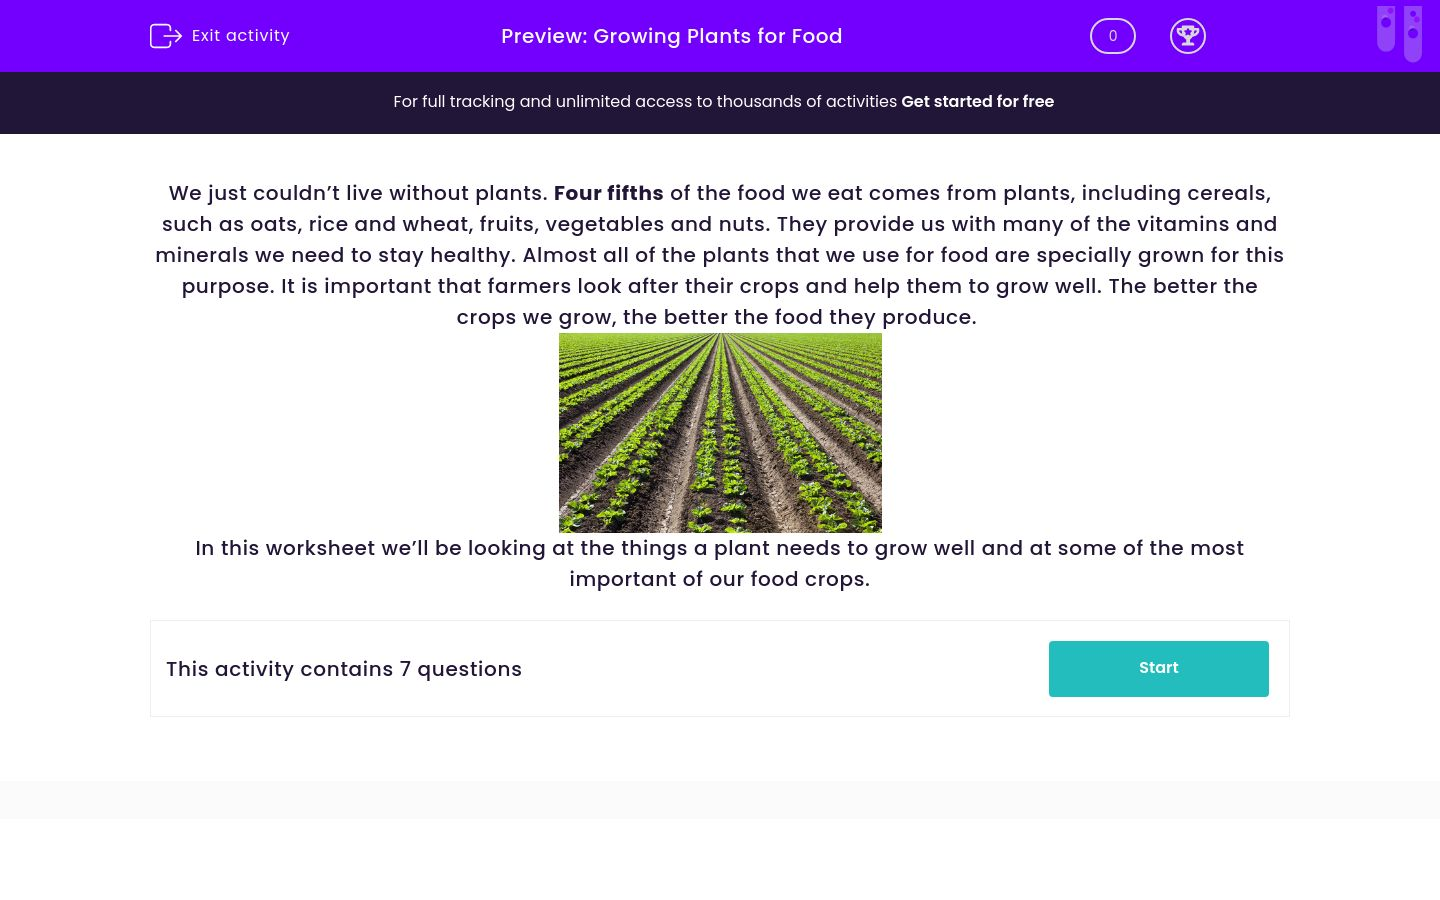1440x900 pixels.
Task: Click the crop field photo
Action: (720, 432)
